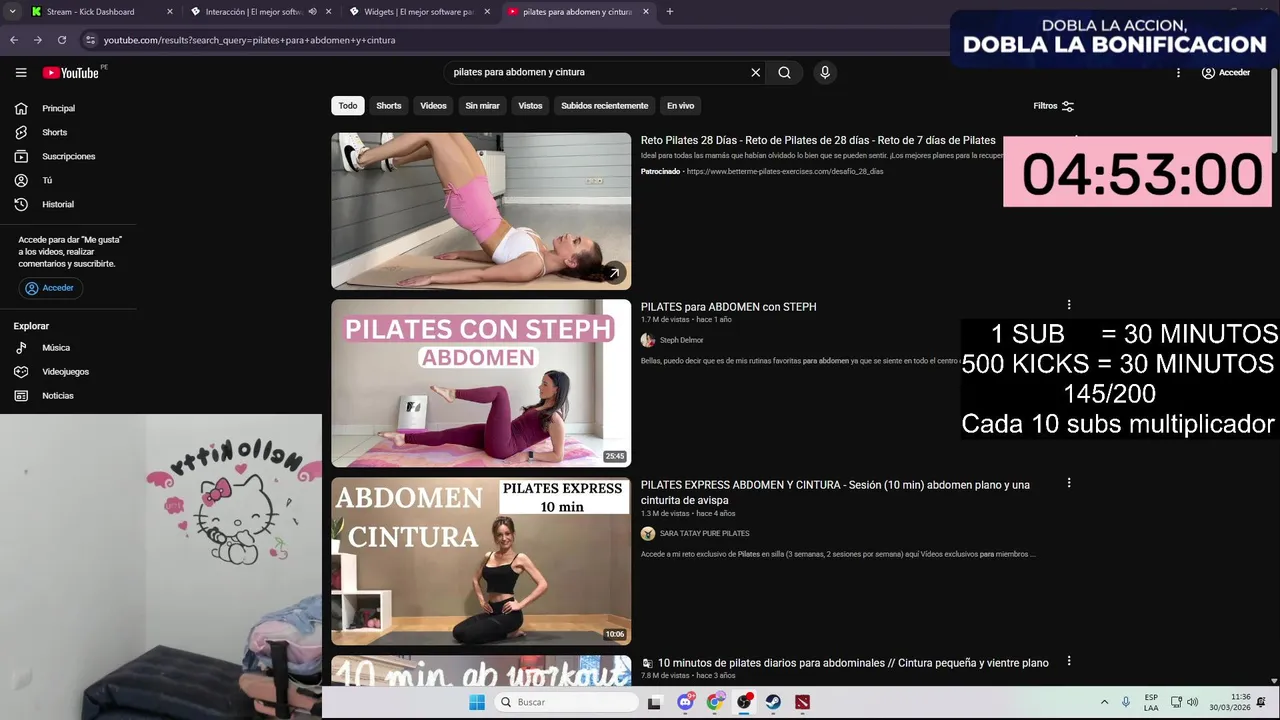Reload the page with the refresh icon
The width and height of the screenshot is (1280, 720).
point(62,40)
